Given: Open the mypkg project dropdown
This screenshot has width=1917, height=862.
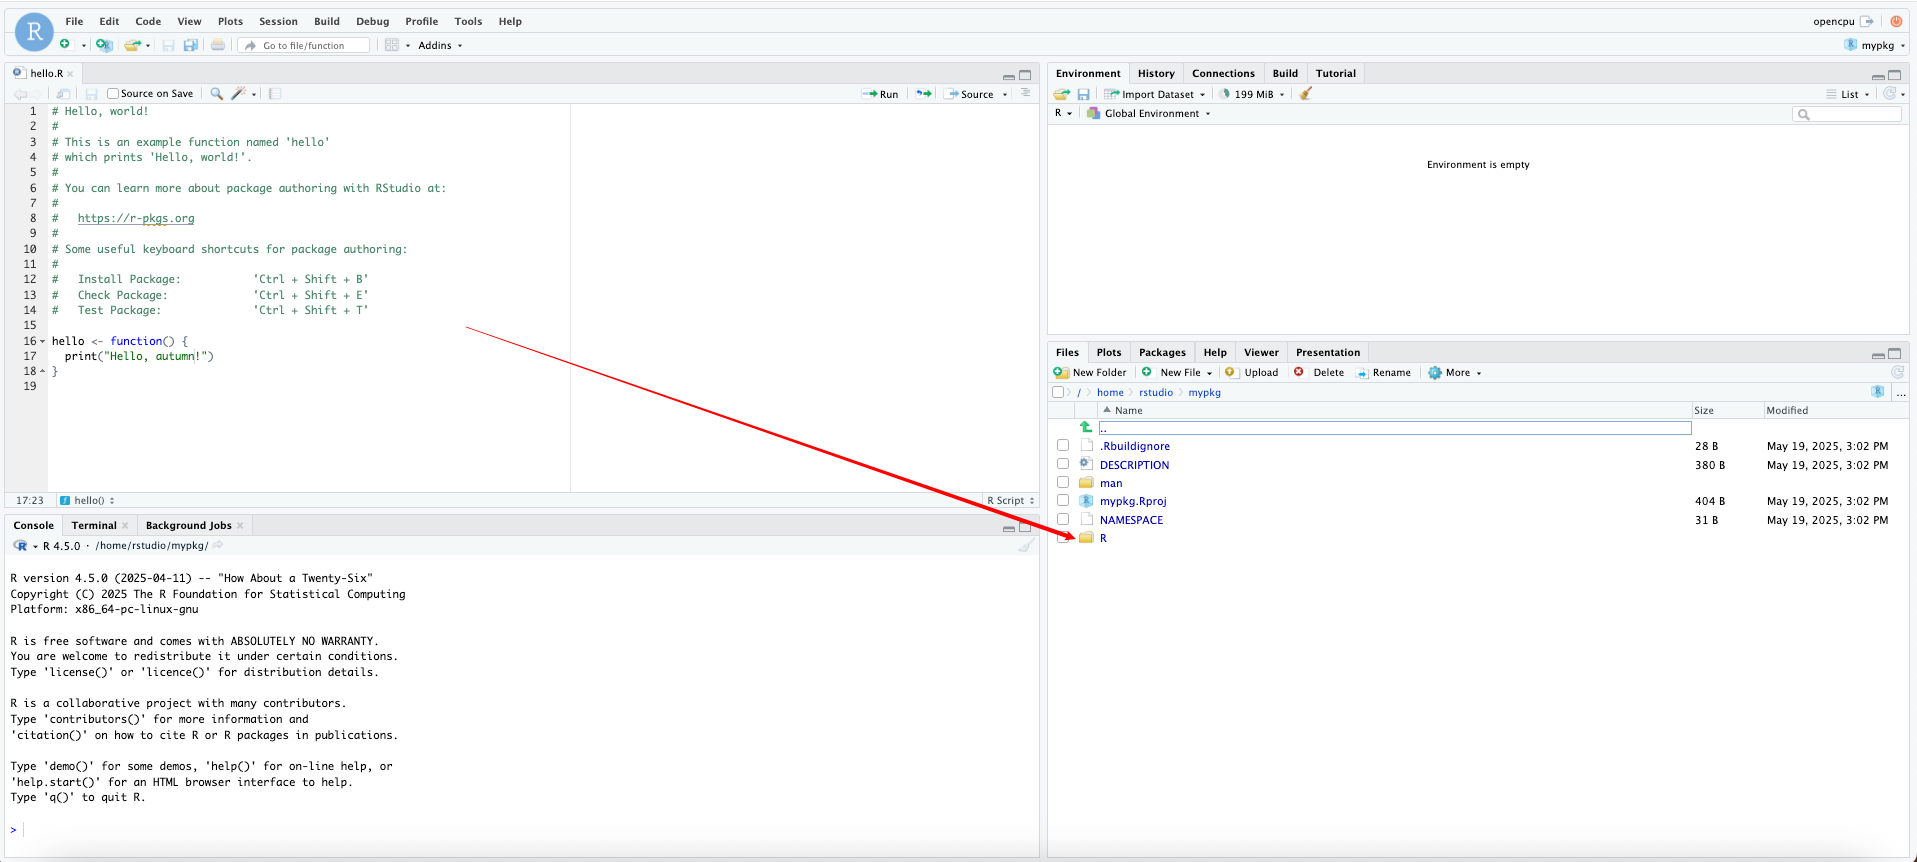Looking at the screenshot, I should pos(1875,45).
